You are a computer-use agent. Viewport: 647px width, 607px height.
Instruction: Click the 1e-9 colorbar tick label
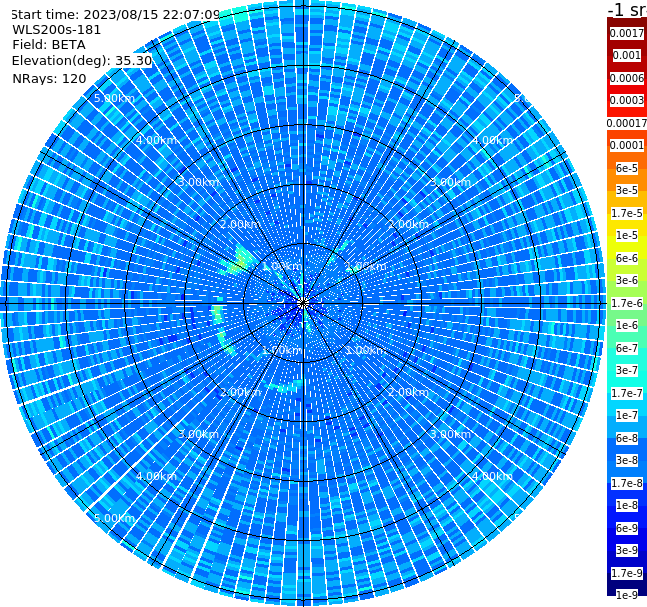(x=627, y=595)
